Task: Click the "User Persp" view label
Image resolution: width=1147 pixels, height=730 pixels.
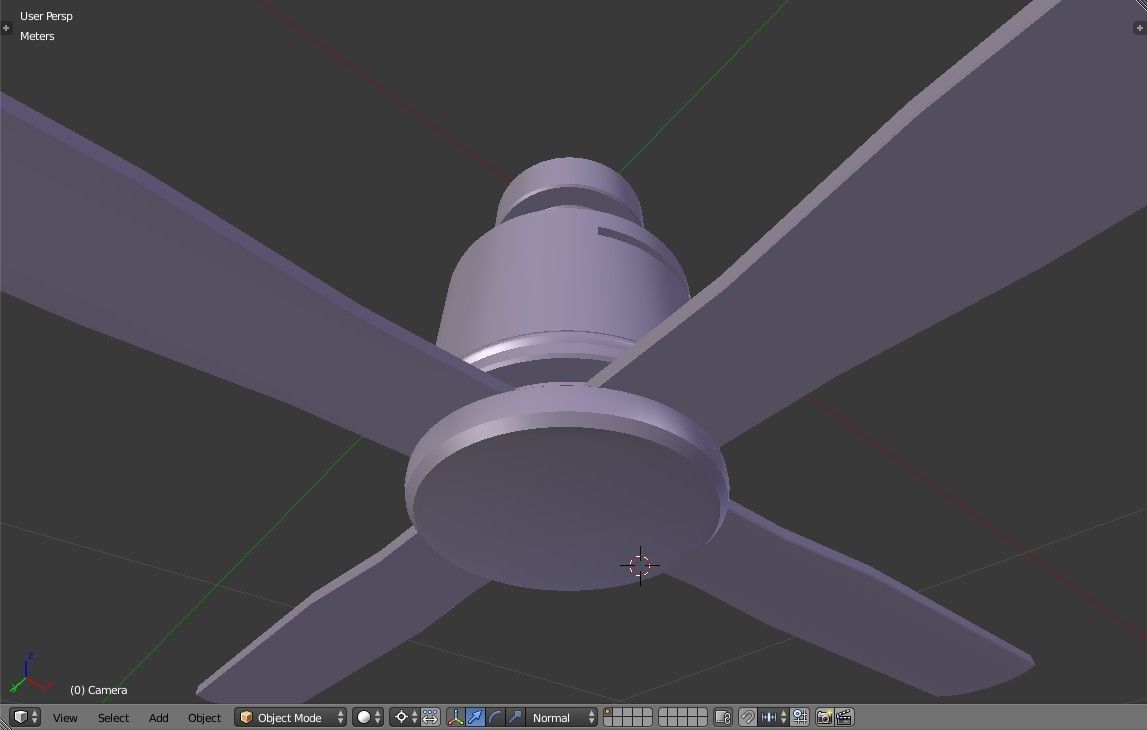Action: [46, 16]
